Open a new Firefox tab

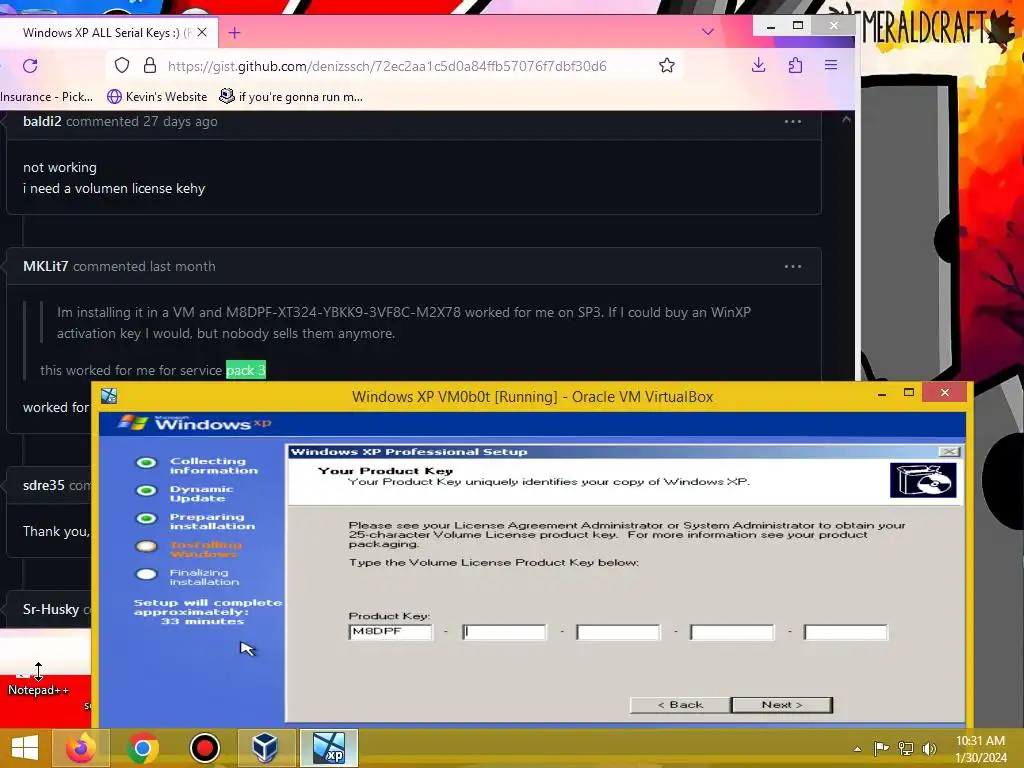coord(234,32)
